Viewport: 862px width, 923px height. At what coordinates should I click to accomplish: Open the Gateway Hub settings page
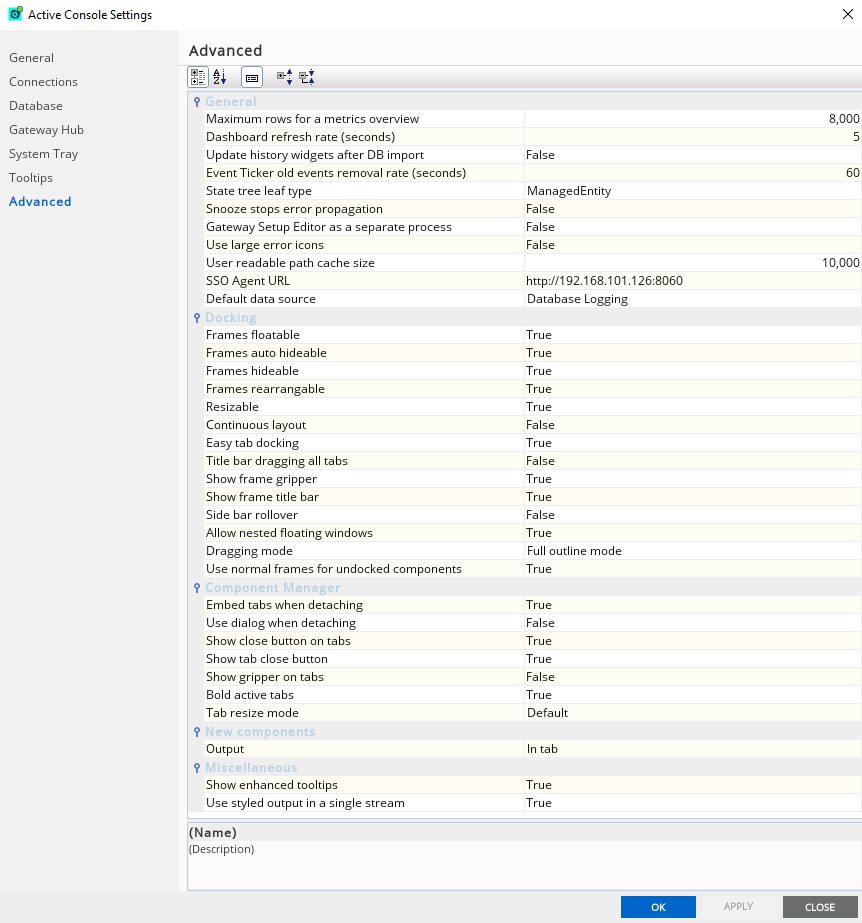coord(46,130)
